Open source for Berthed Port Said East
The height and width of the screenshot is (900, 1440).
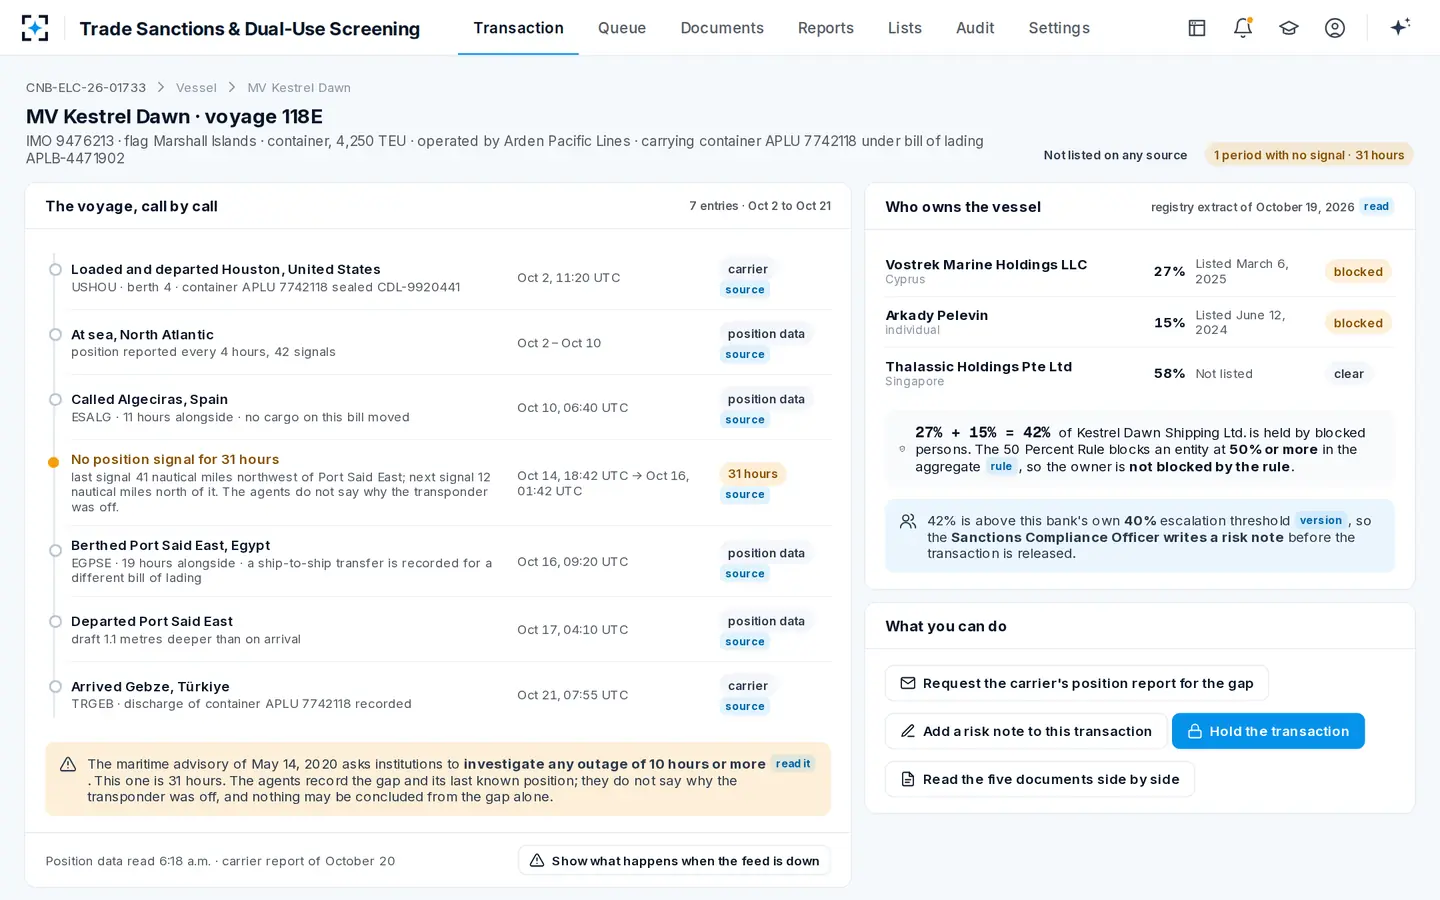[745, 574]
